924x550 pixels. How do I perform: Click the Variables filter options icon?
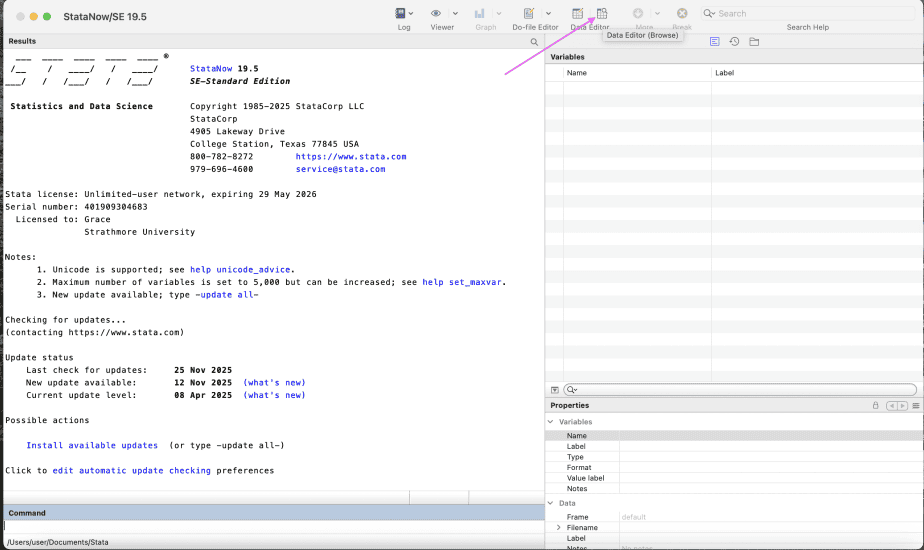(x=555, y=390)
